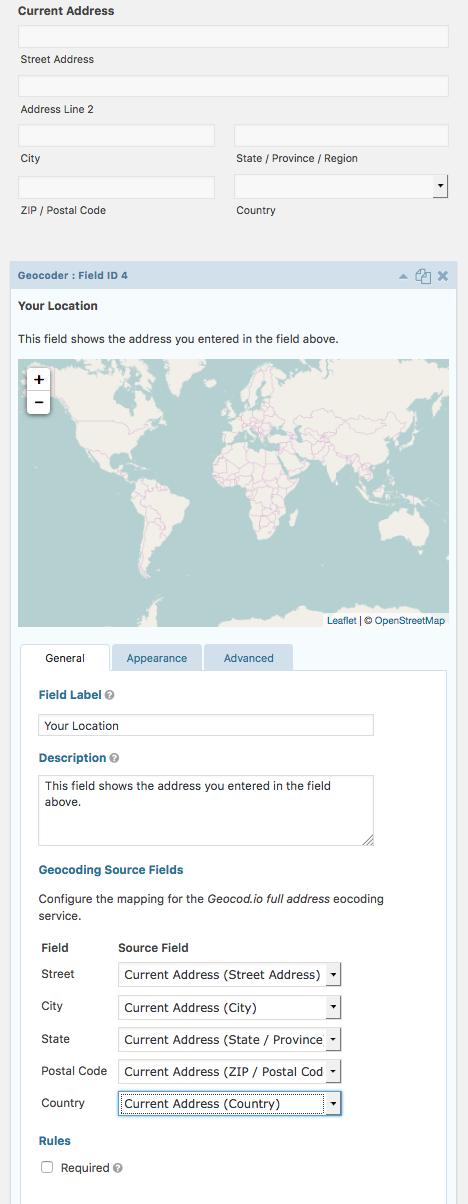The image size is (468, 1204).
Task: Zoom in on the map
Action: pos(39,380)
